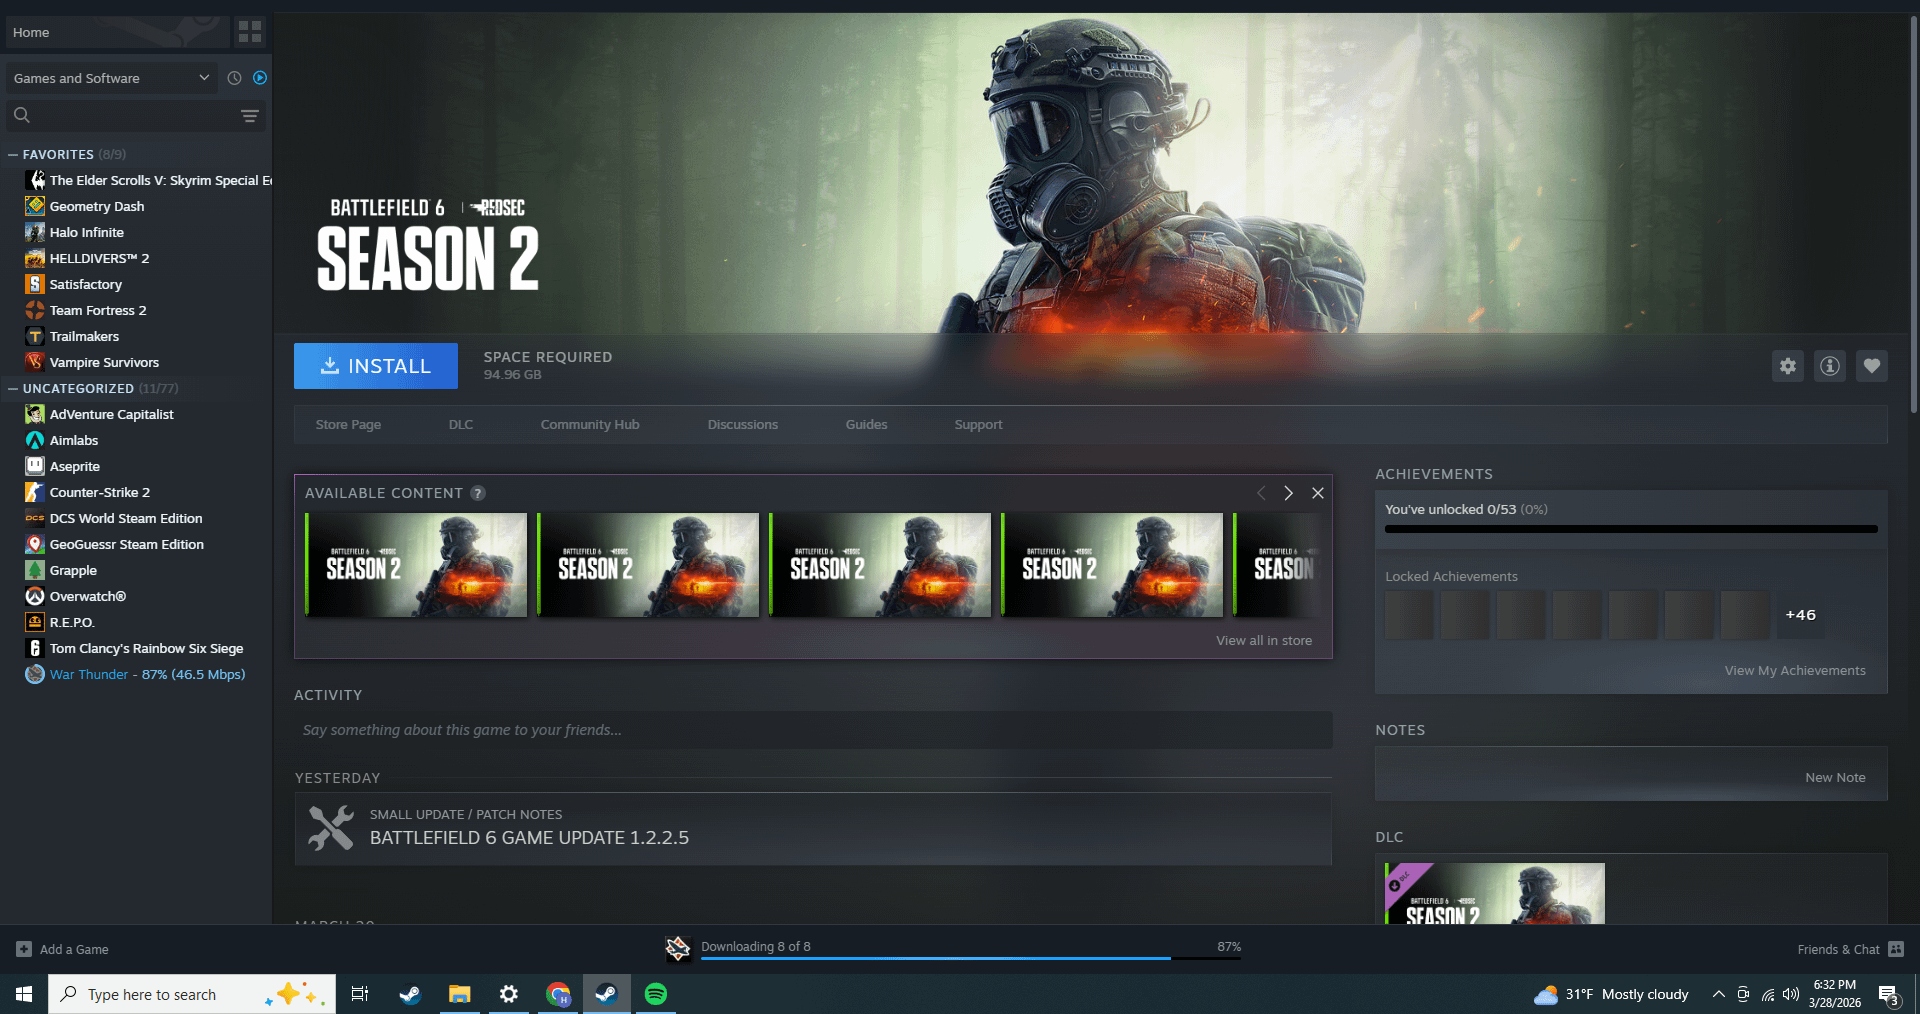1920x1014 pixels.
Task: Close the Available Content panel
Action: 1317,493
